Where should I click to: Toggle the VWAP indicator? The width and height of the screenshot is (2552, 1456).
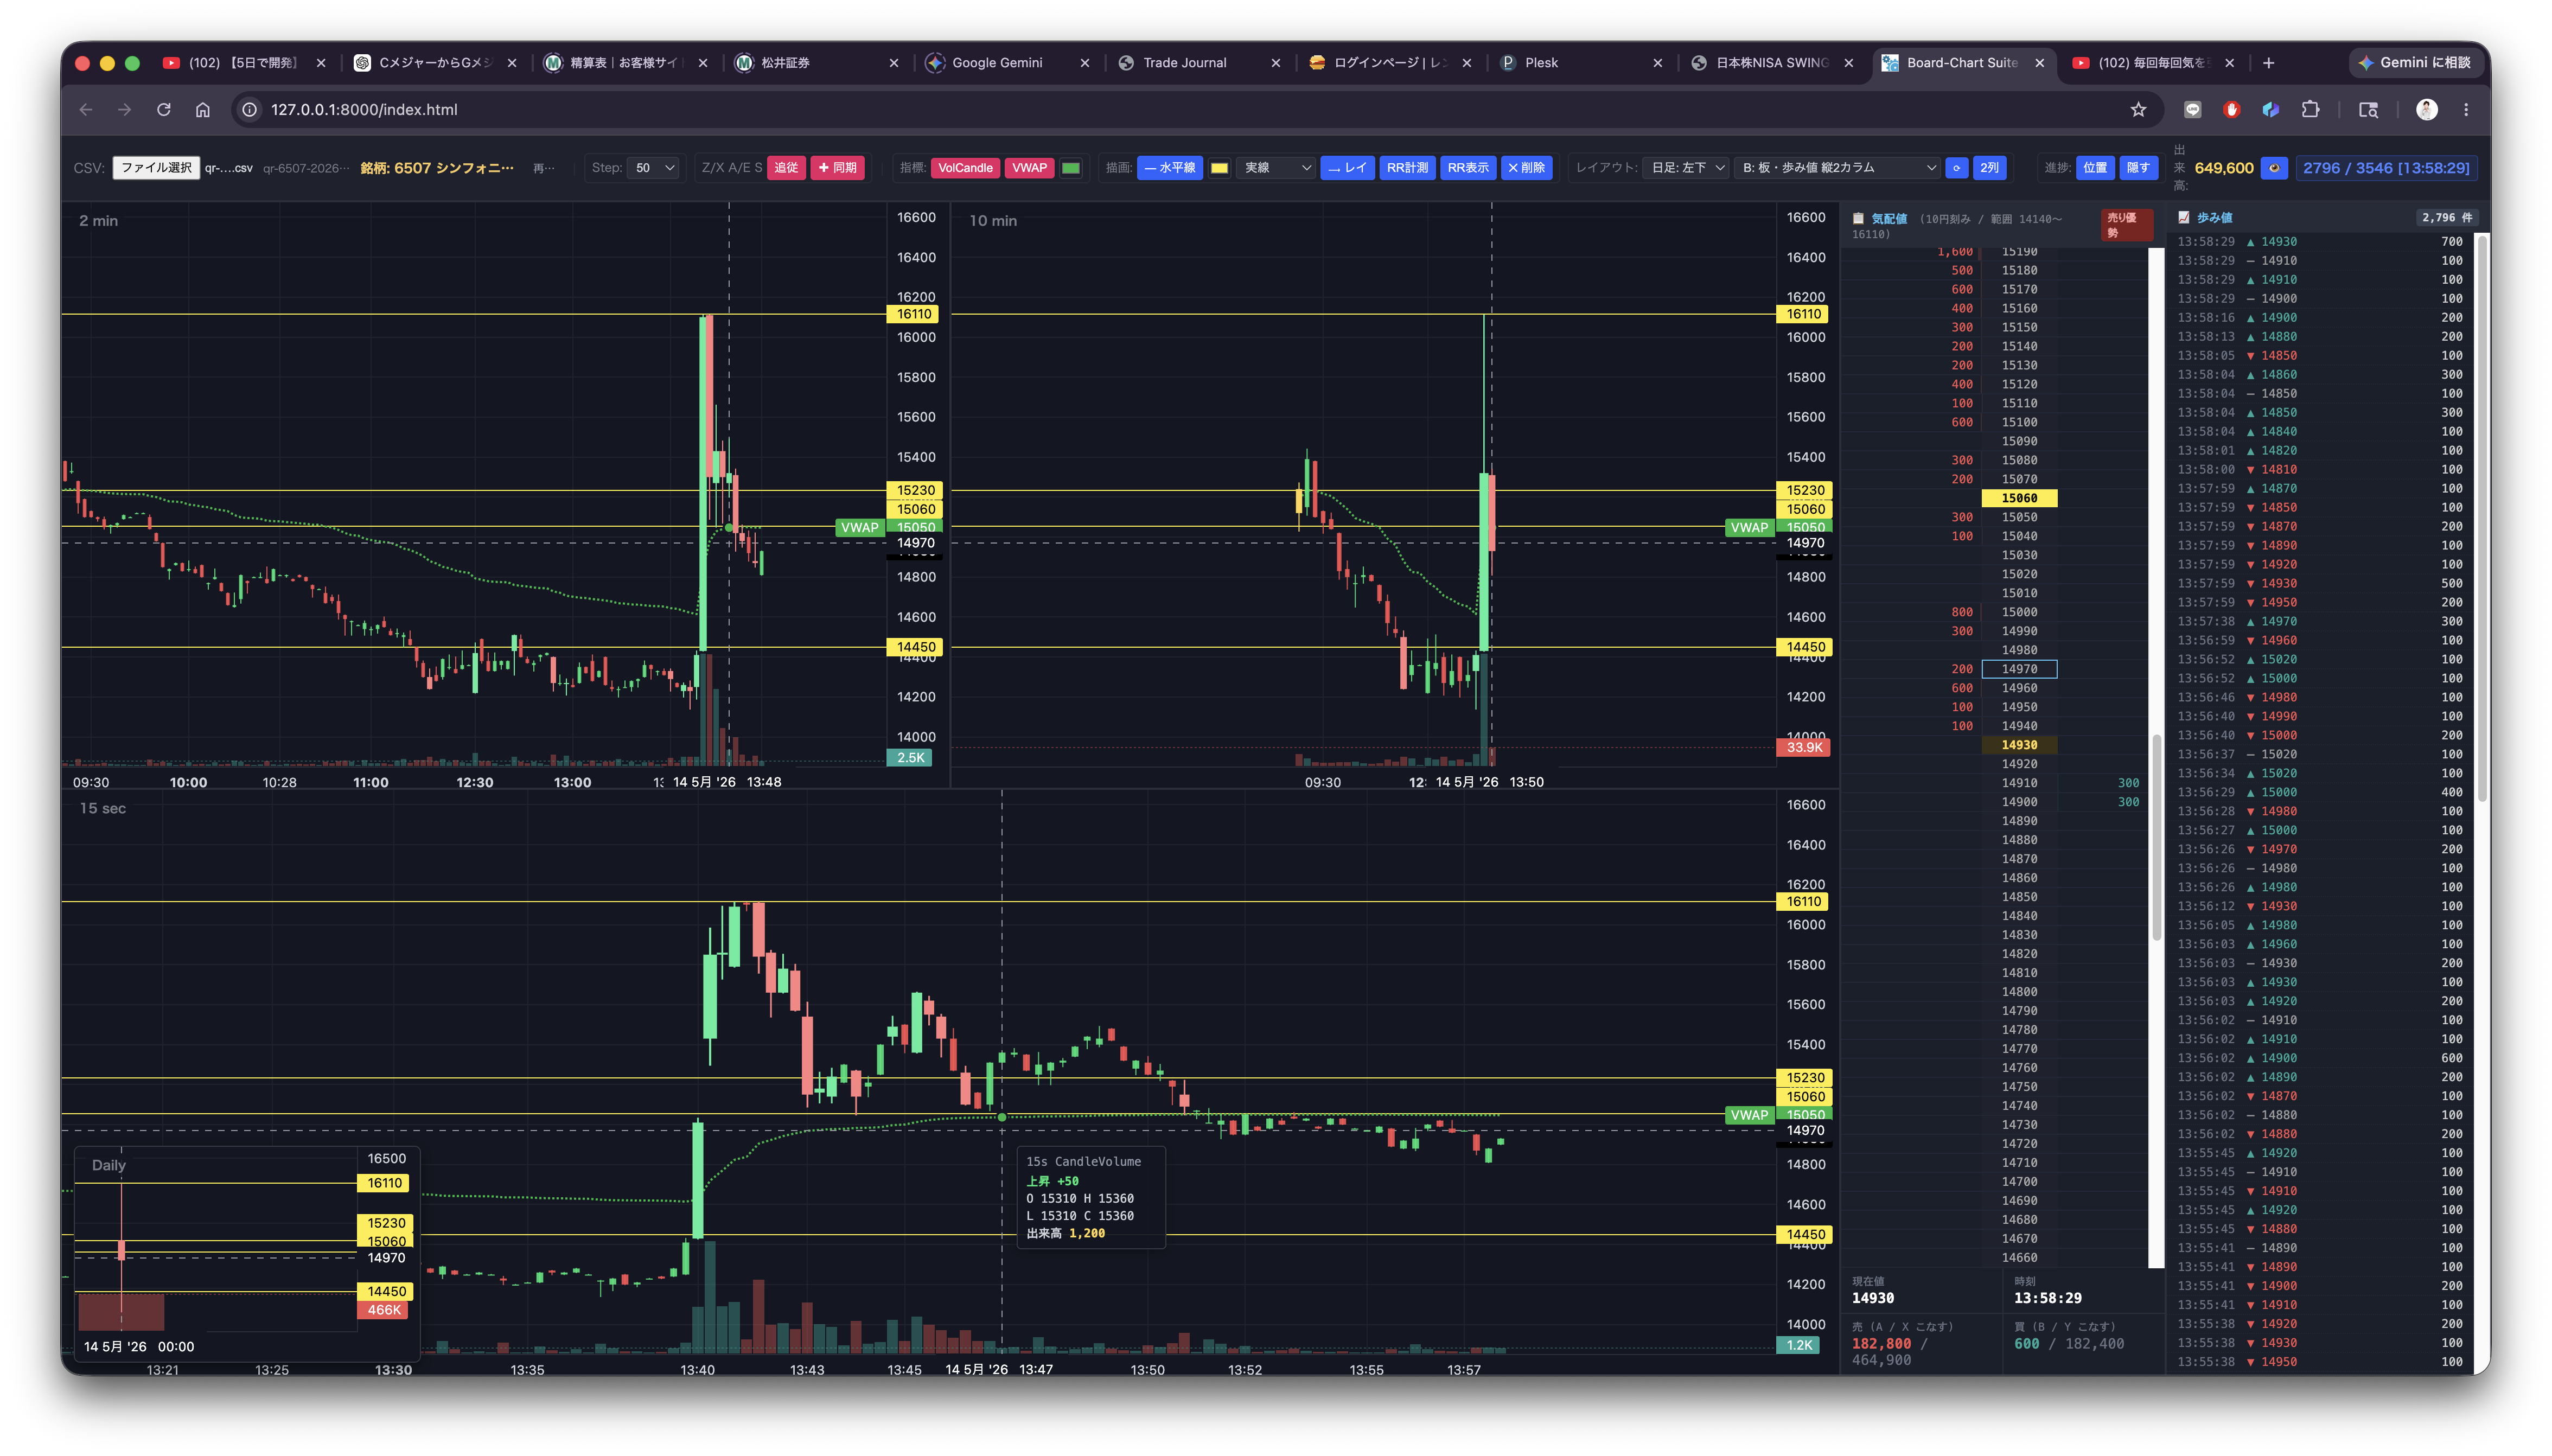(1029, 167)
